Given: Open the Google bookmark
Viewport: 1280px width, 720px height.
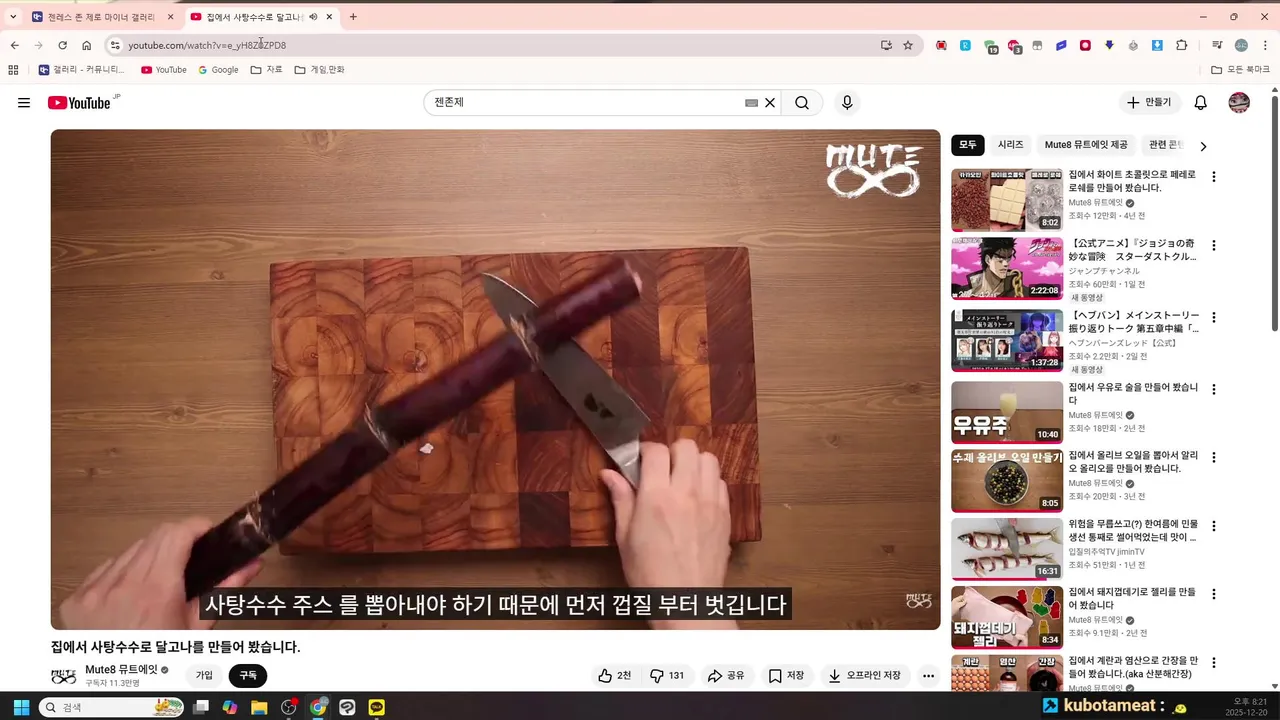Looking at the screenshot, I should point(218,70).
